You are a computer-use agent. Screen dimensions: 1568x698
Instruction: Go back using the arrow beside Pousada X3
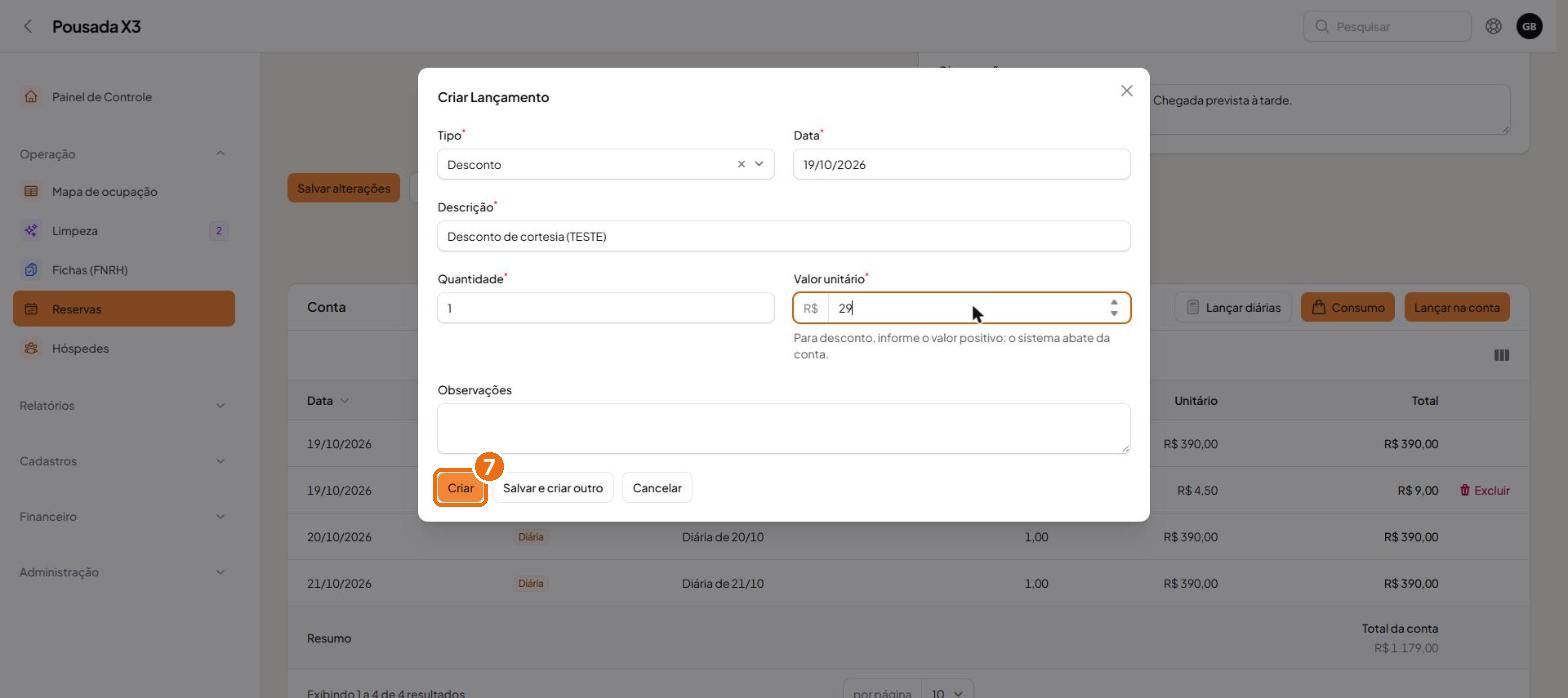[x=28, y=27]
